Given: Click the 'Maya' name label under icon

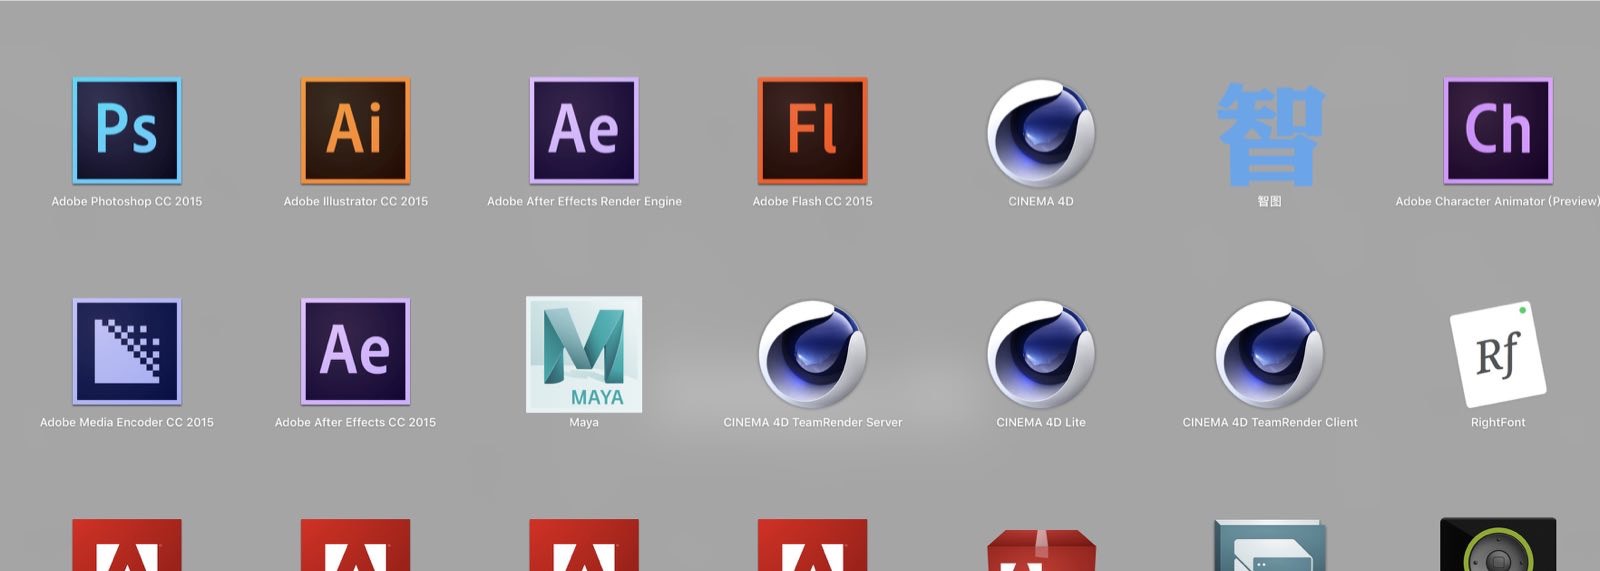Looking at the screenshot, I should pyautogui.click(x=584, y=422).
